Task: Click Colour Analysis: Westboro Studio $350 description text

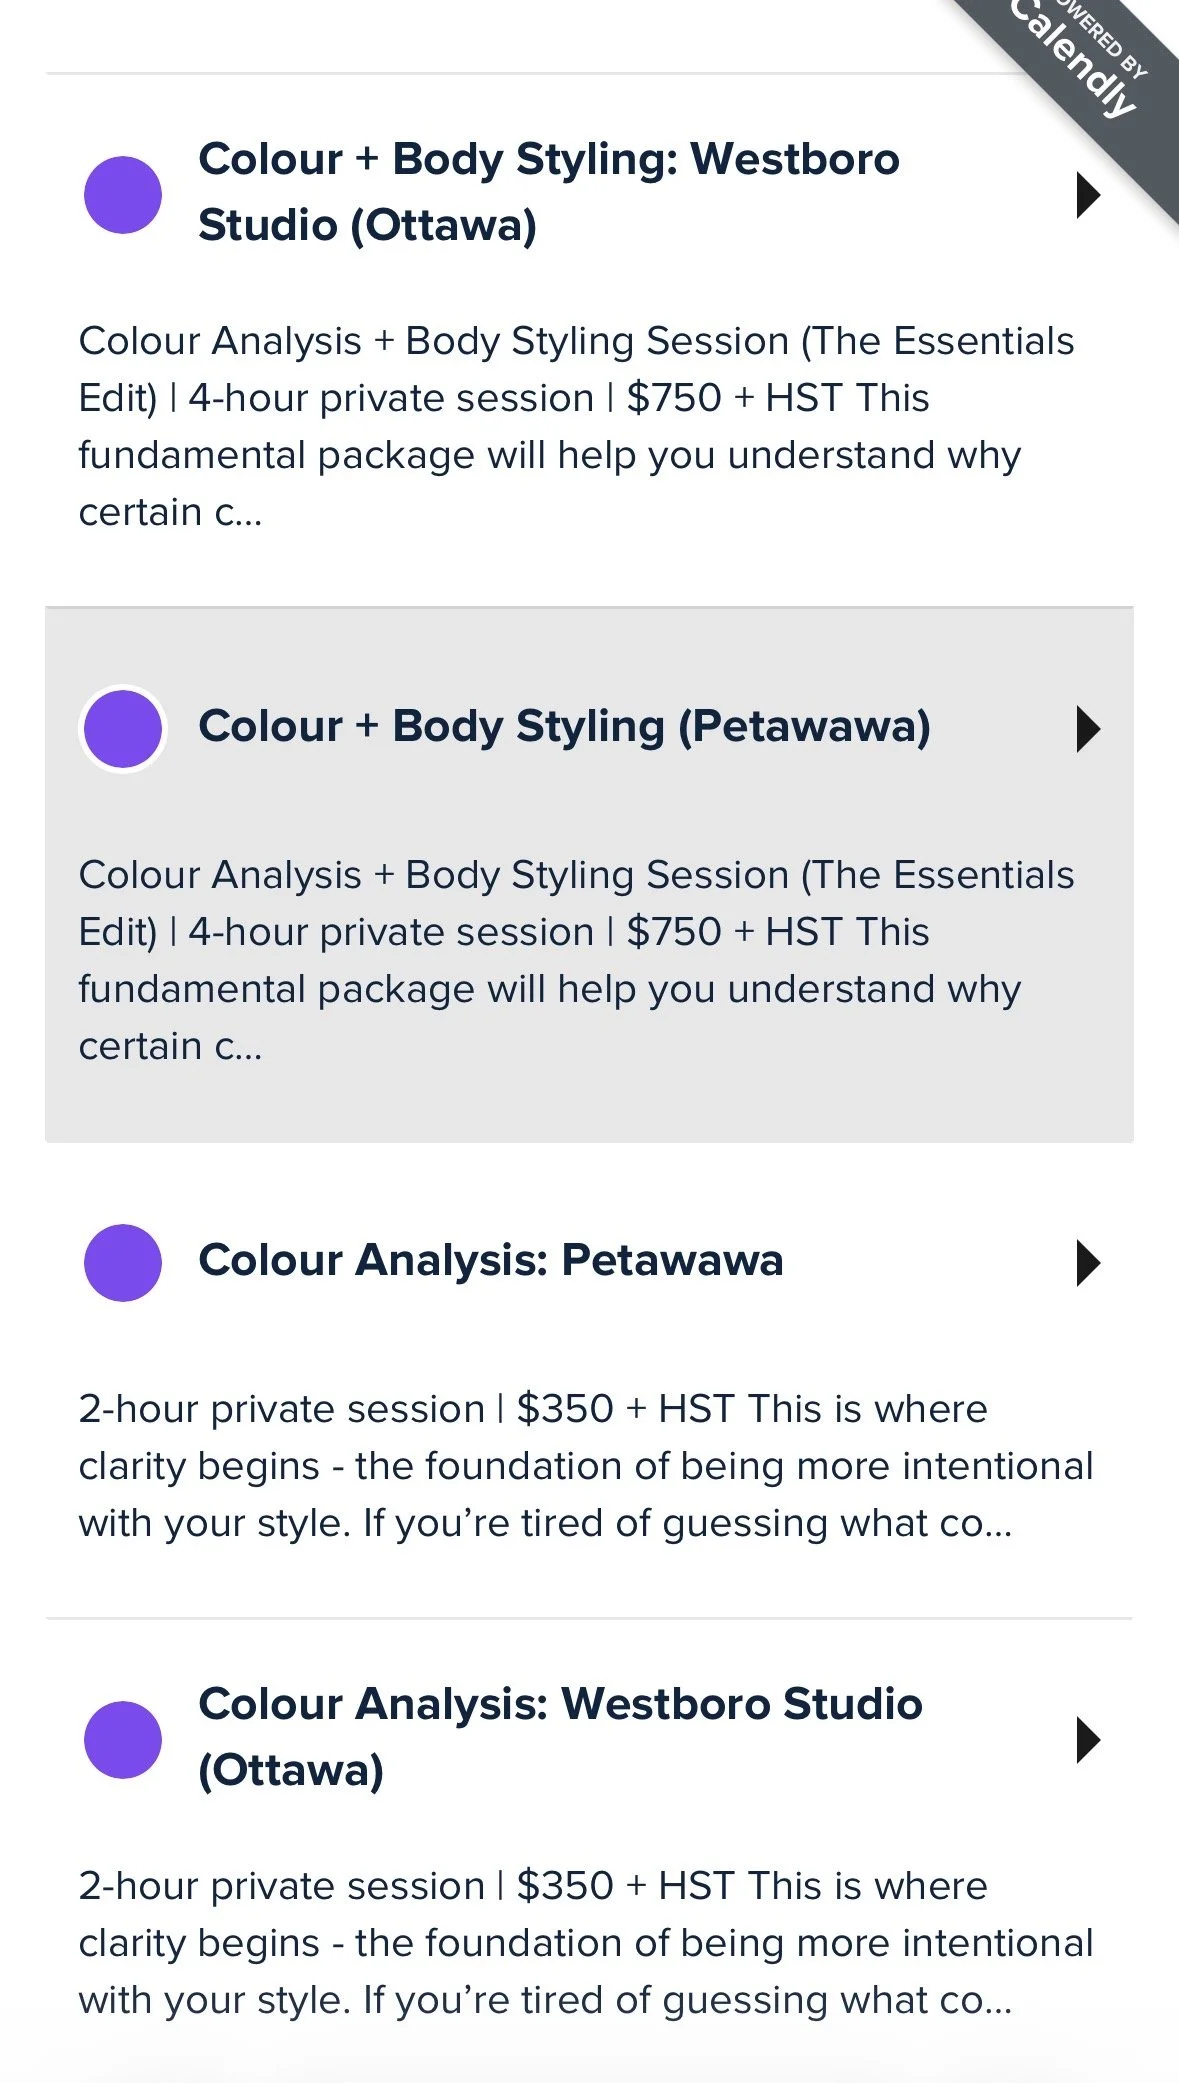Action: 585,1942
